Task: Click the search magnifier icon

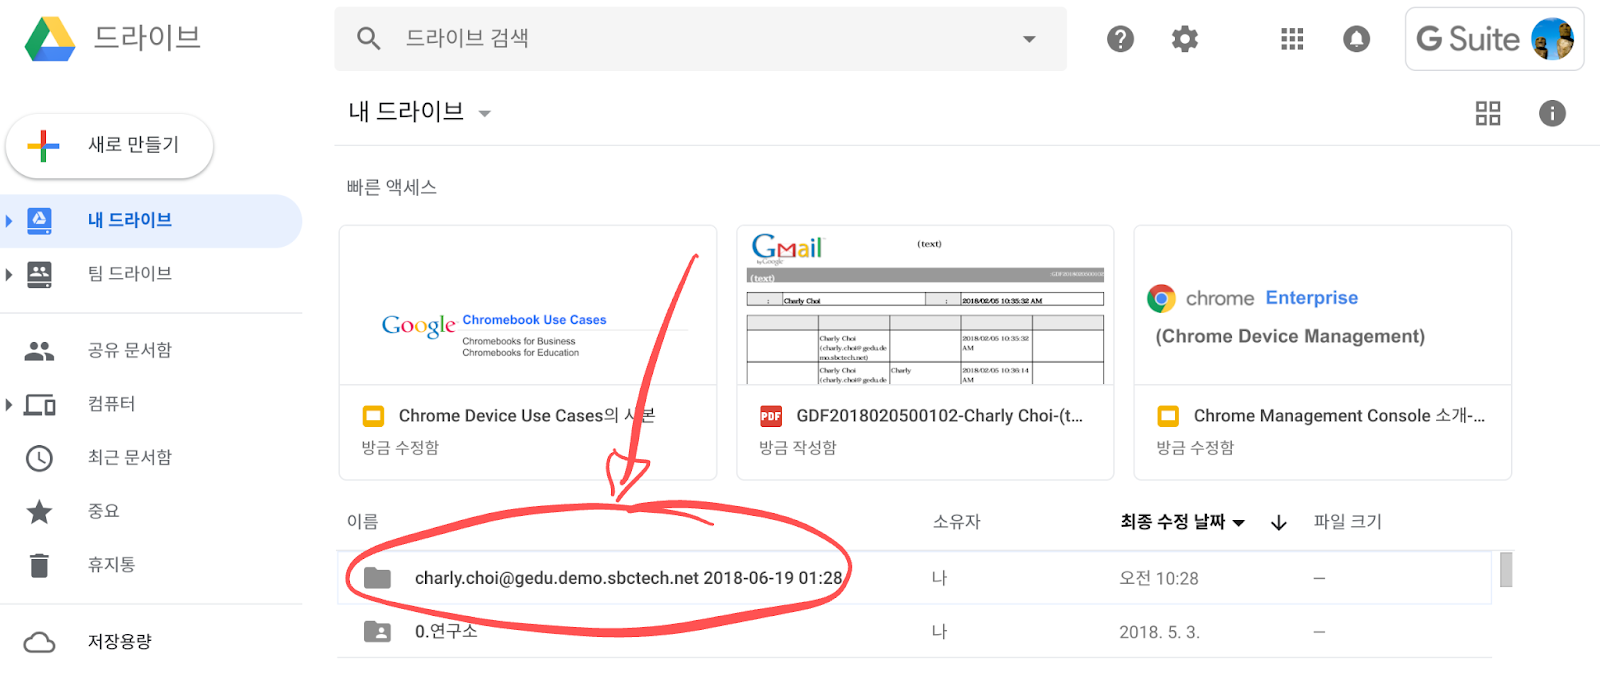Action: (369, 38)
